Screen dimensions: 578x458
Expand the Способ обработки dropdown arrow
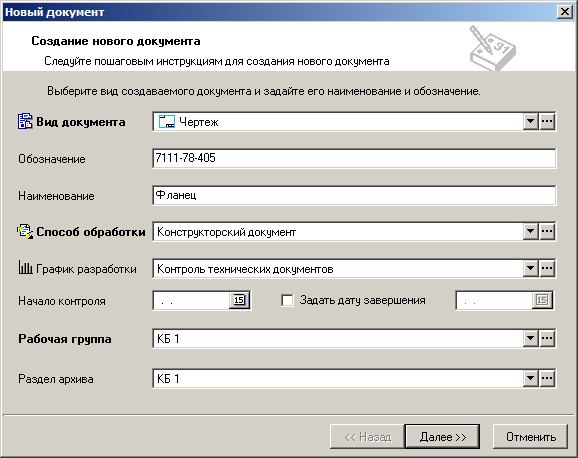(x=530, y=232)
